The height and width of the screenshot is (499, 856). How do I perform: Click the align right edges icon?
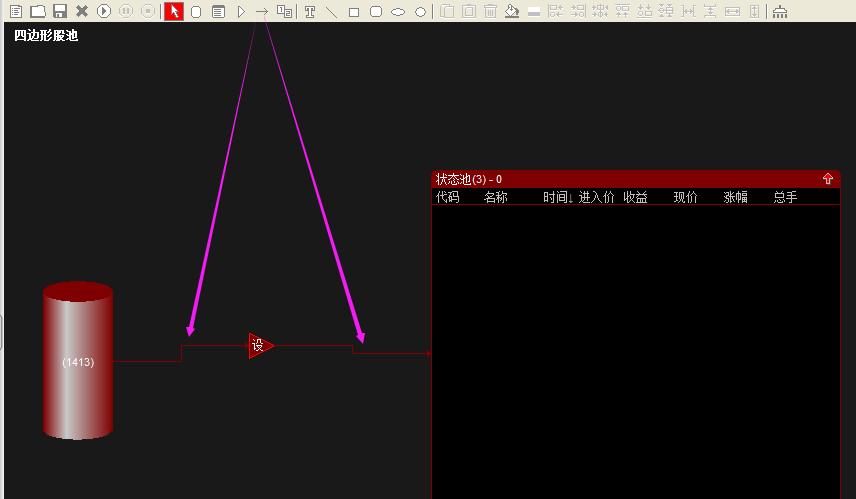pos(578,11)
